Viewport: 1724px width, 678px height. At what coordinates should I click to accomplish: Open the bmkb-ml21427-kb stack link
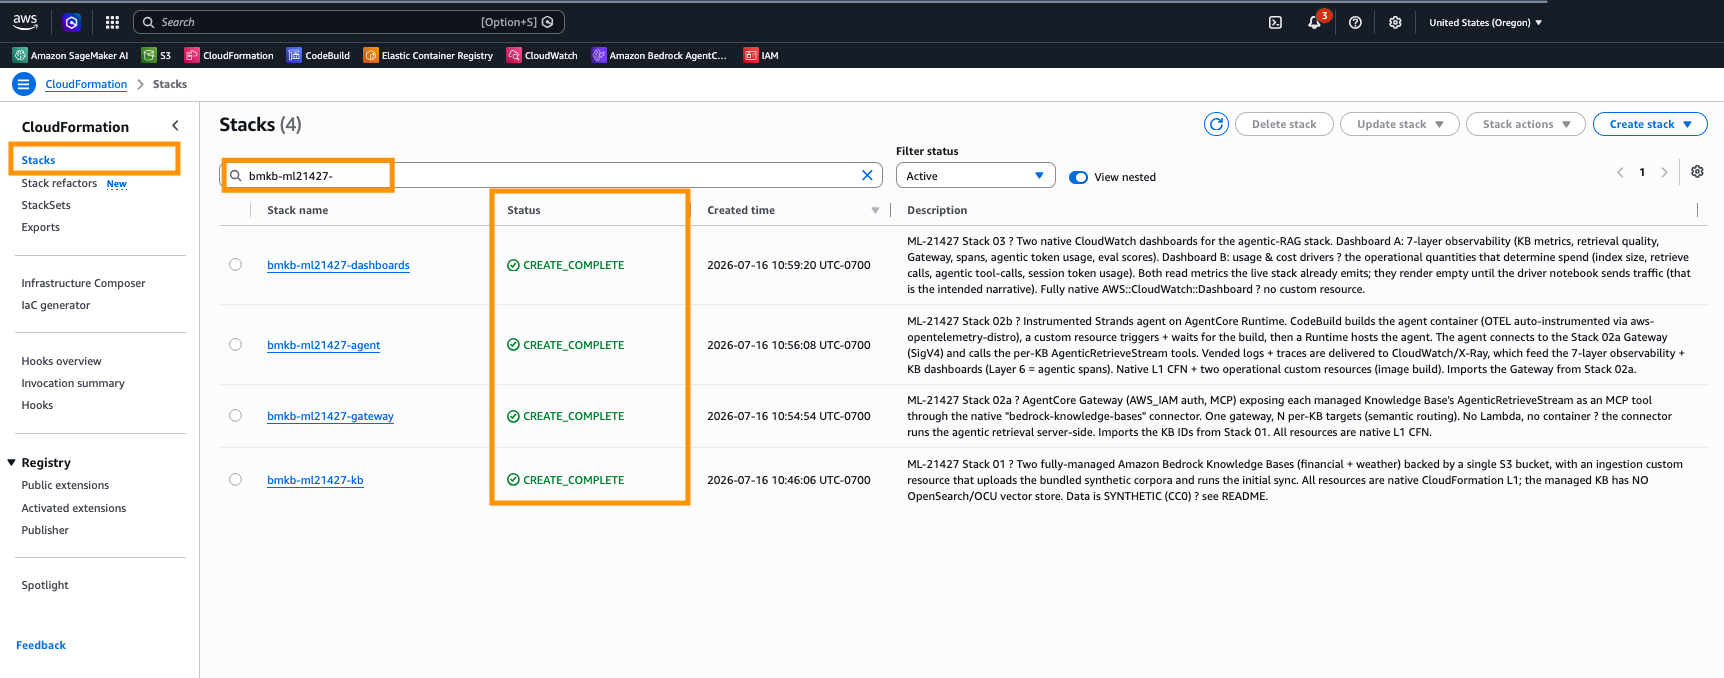tap(315, 480)
